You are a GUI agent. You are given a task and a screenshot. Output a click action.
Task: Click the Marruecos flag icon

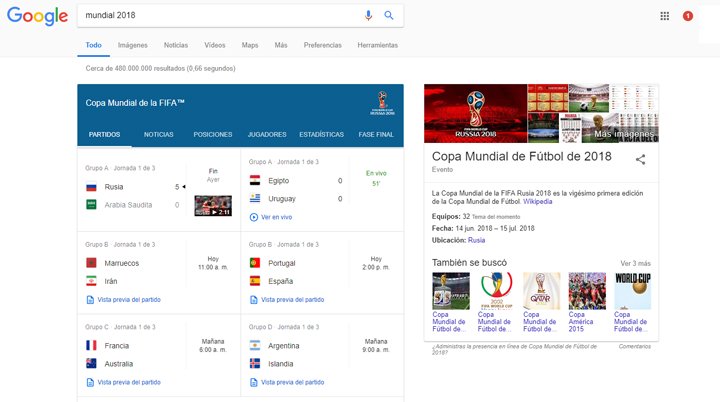click(x=91, y=263)
